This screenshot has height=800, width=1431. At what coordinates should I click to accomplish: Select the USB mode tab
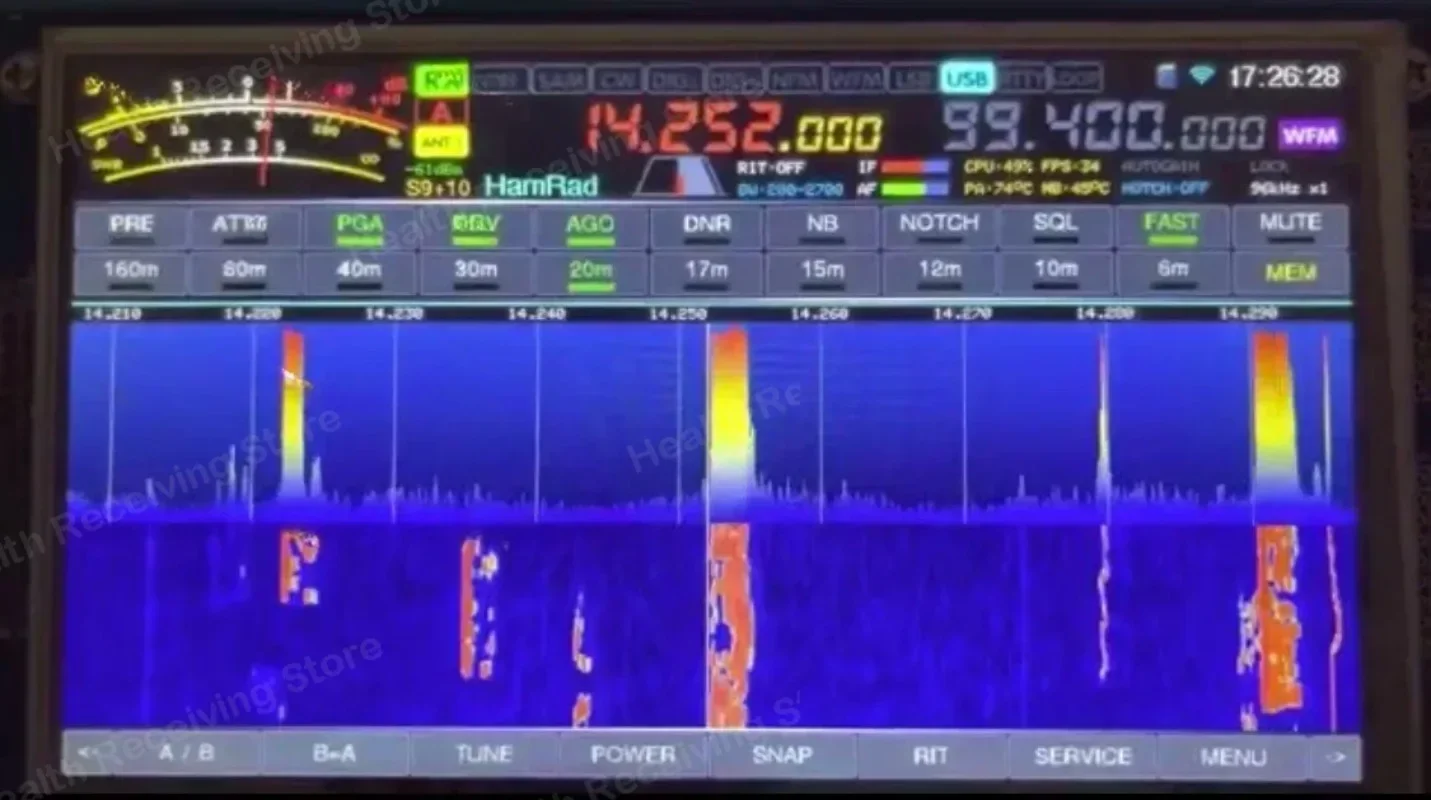(x=966, y=78)
